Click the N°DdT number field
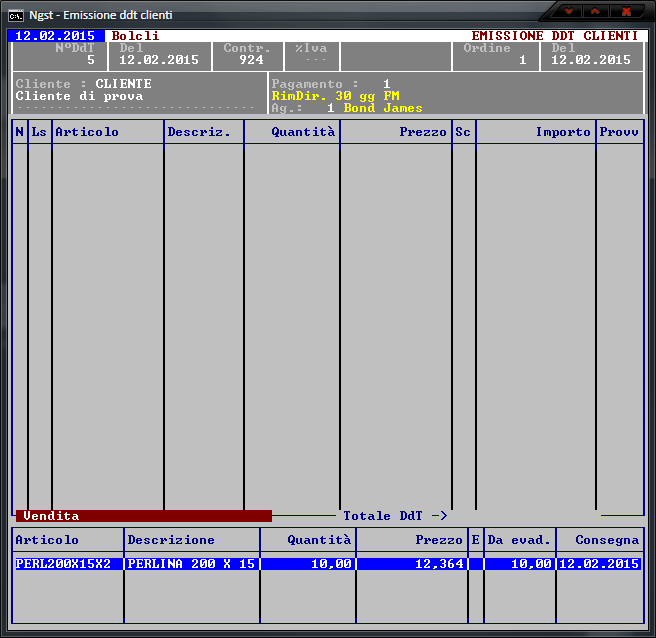The width and height of the screenshot is (656, 638). coord(90,60)
